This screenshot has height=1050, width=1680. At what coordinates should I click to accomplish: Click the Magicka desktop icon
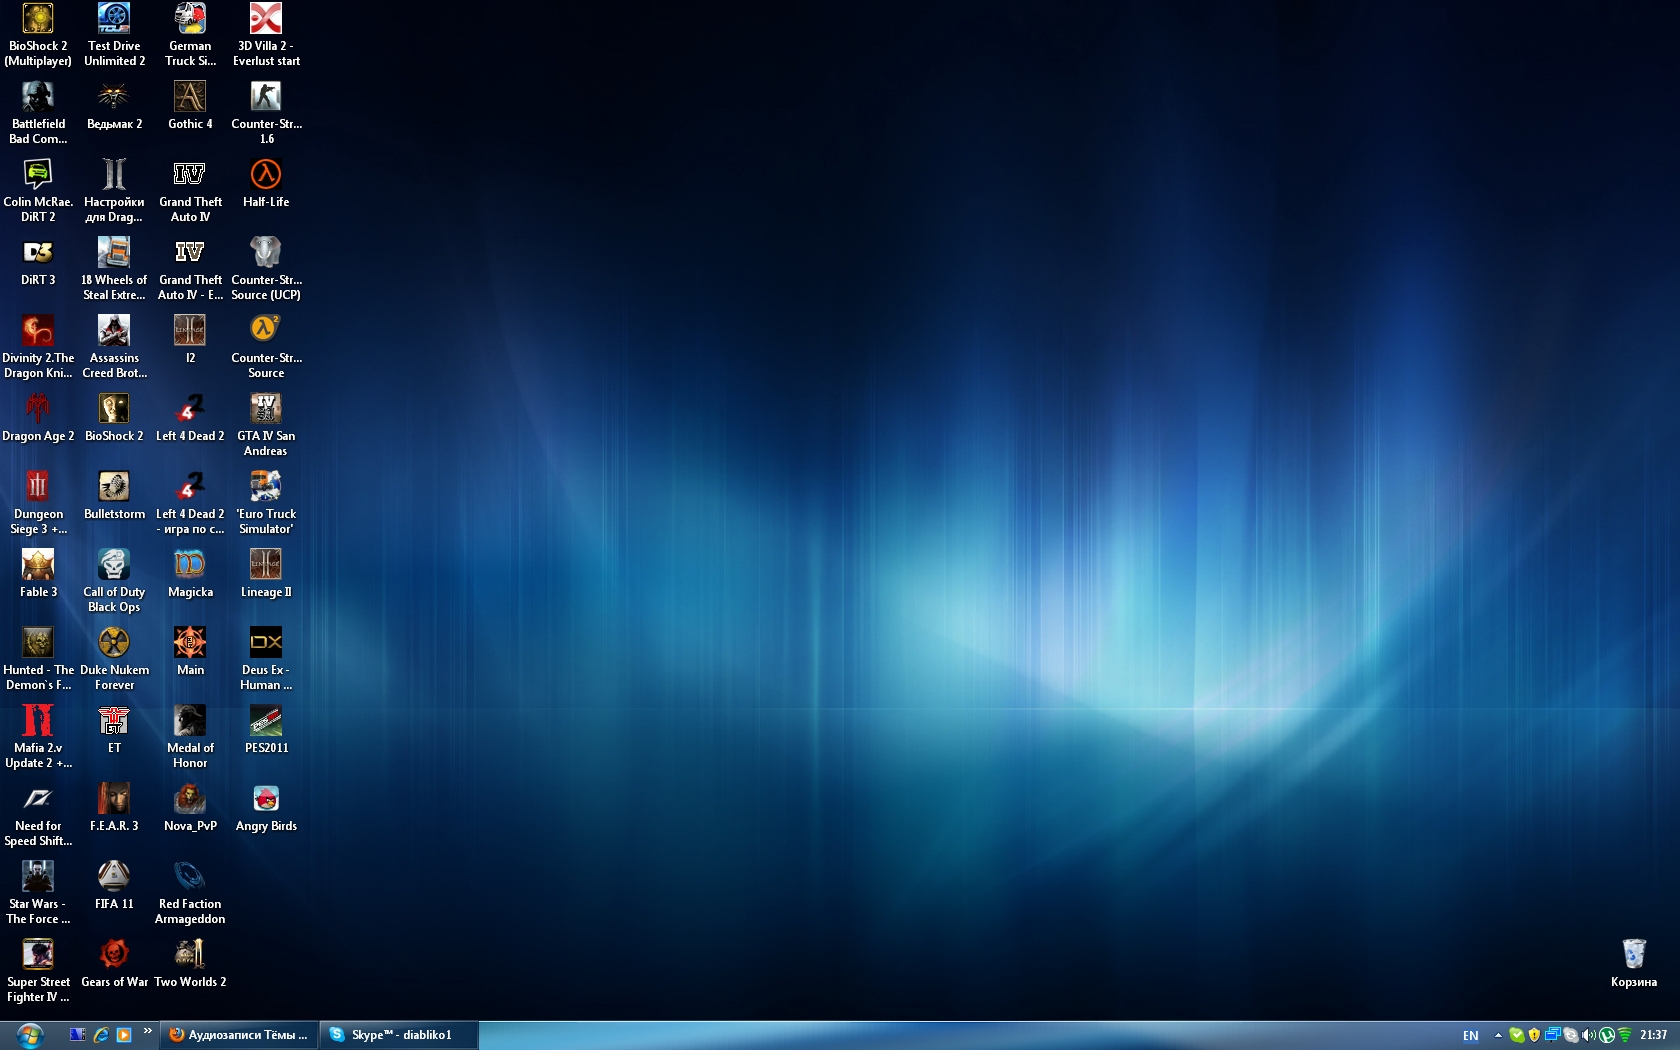pos(190,574)
